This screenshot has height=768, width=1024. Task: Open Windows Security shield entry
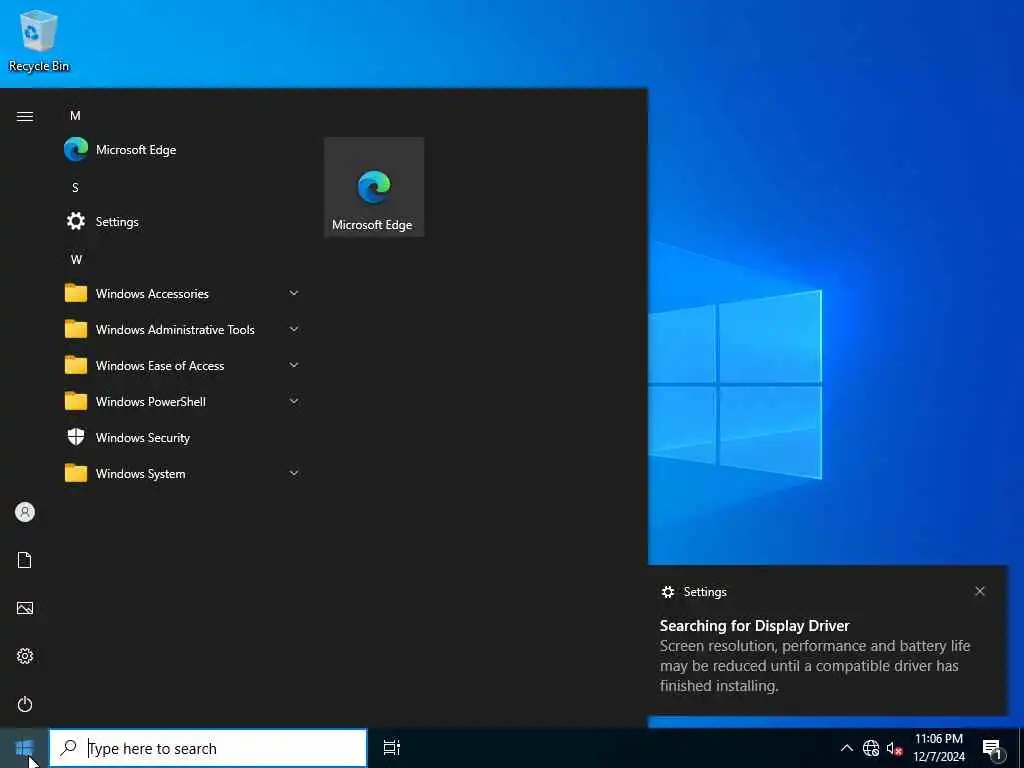[x=181, y=438]
